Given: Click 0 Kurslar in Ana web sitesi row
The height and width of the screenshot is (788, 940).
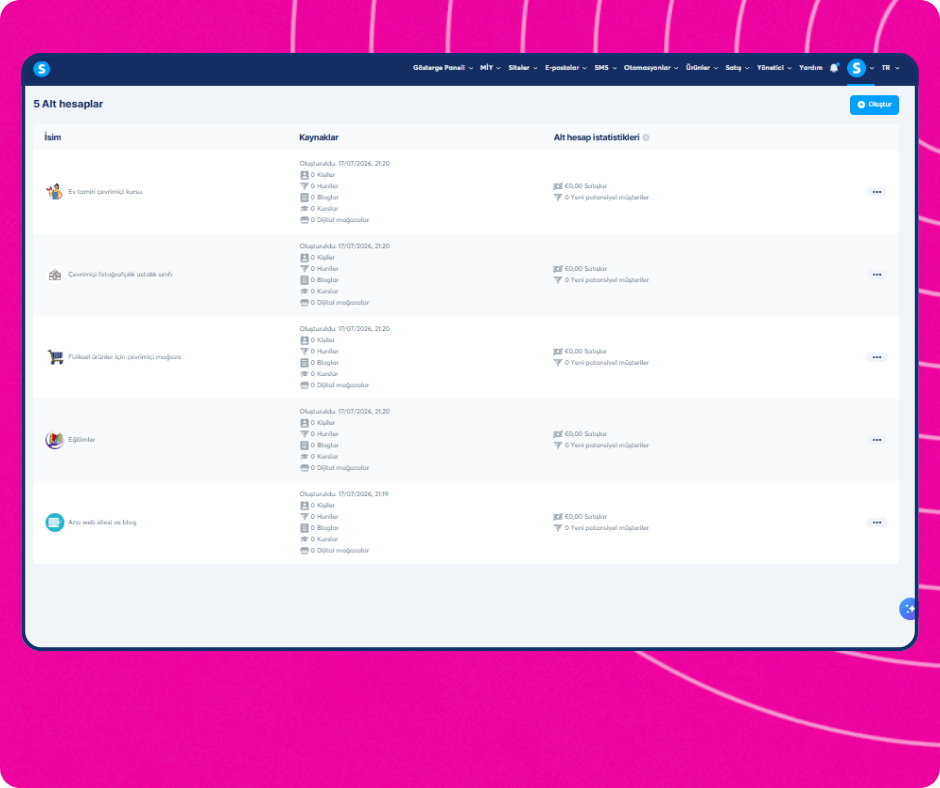Looking at the screenshot, I should tap(324, 539).
